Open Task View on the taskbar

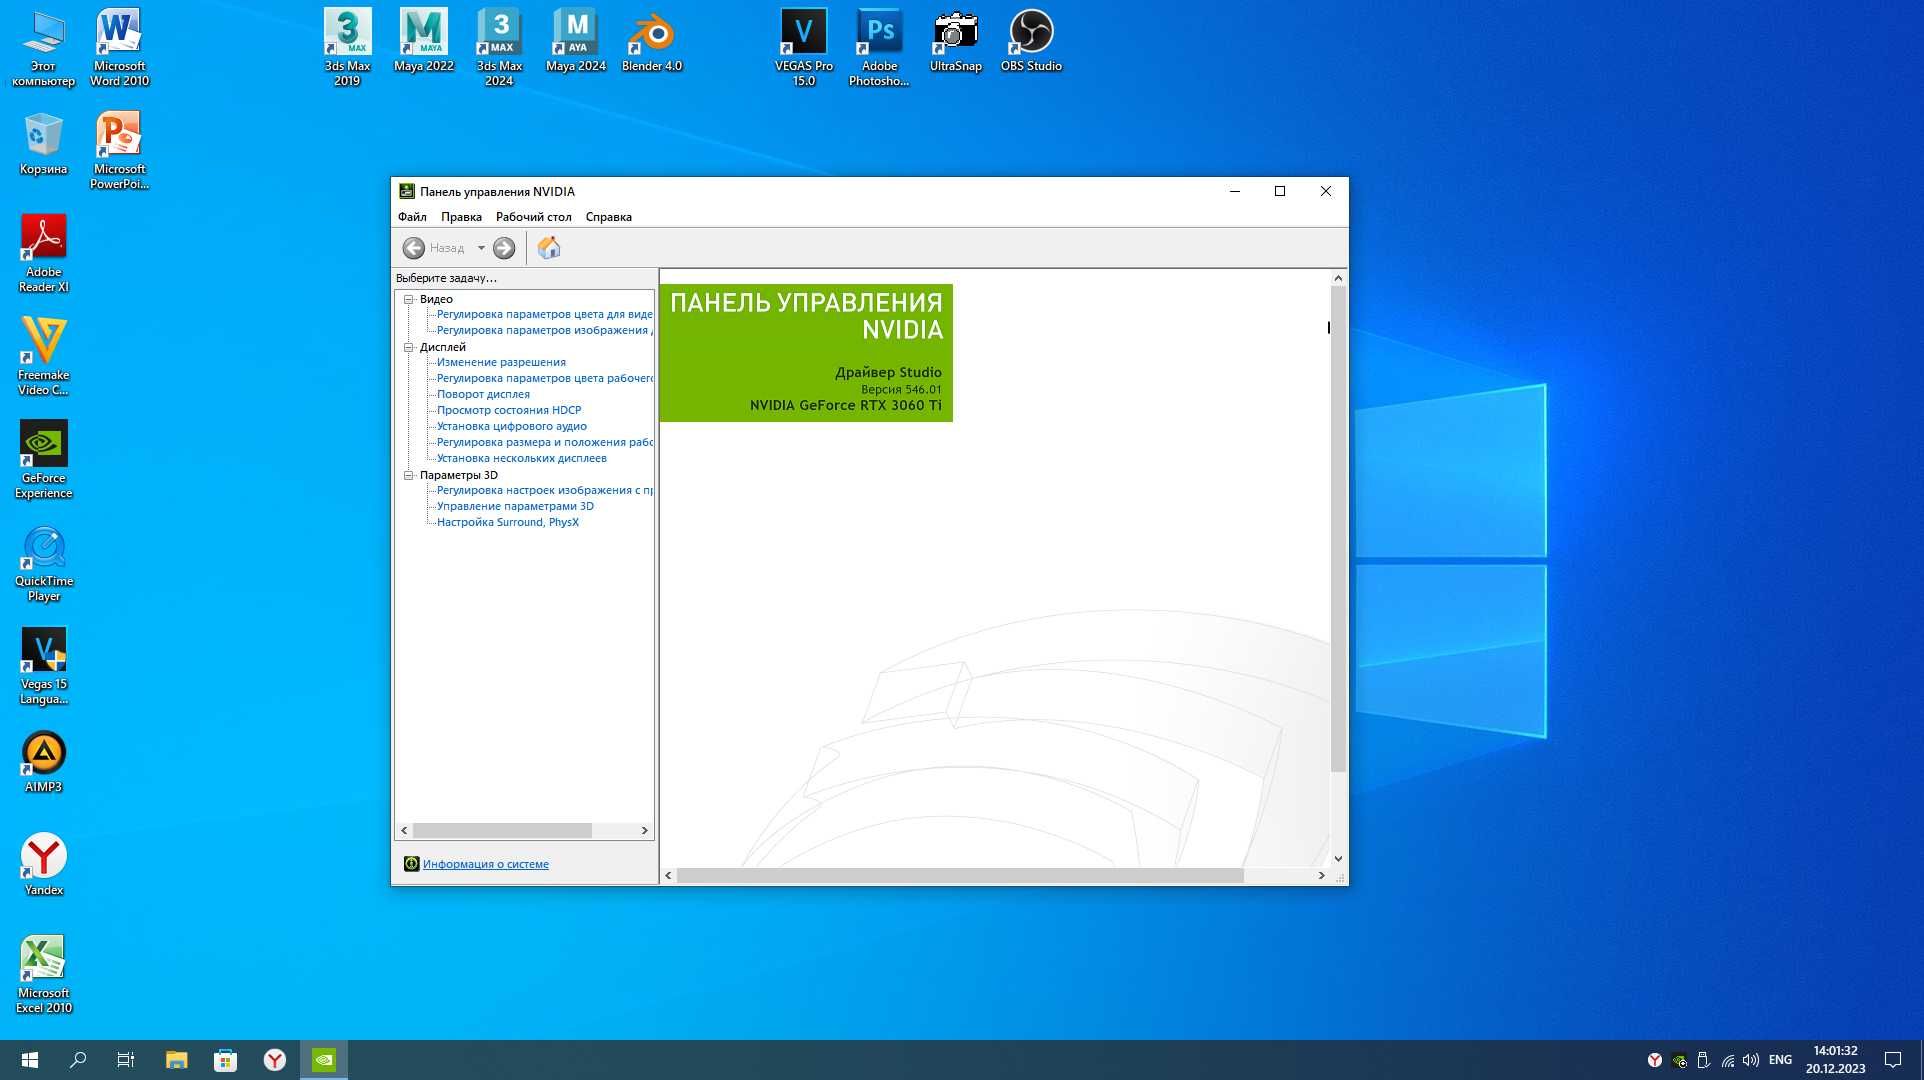[126, 1060]
